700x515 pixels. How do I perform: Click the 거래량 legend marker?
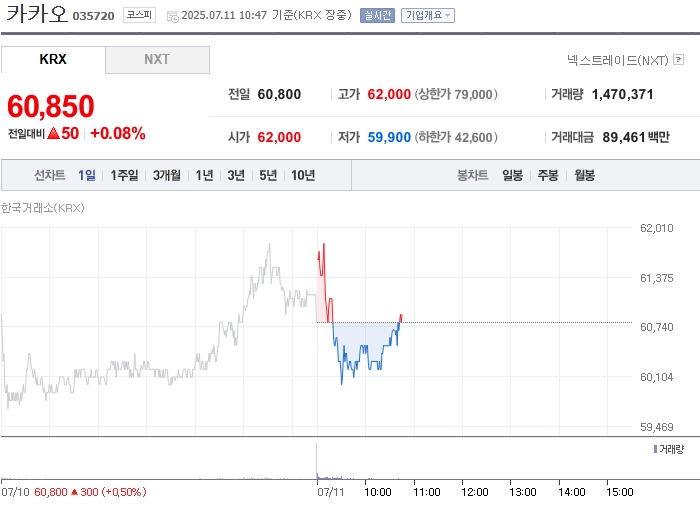click(x=655, y=449)
